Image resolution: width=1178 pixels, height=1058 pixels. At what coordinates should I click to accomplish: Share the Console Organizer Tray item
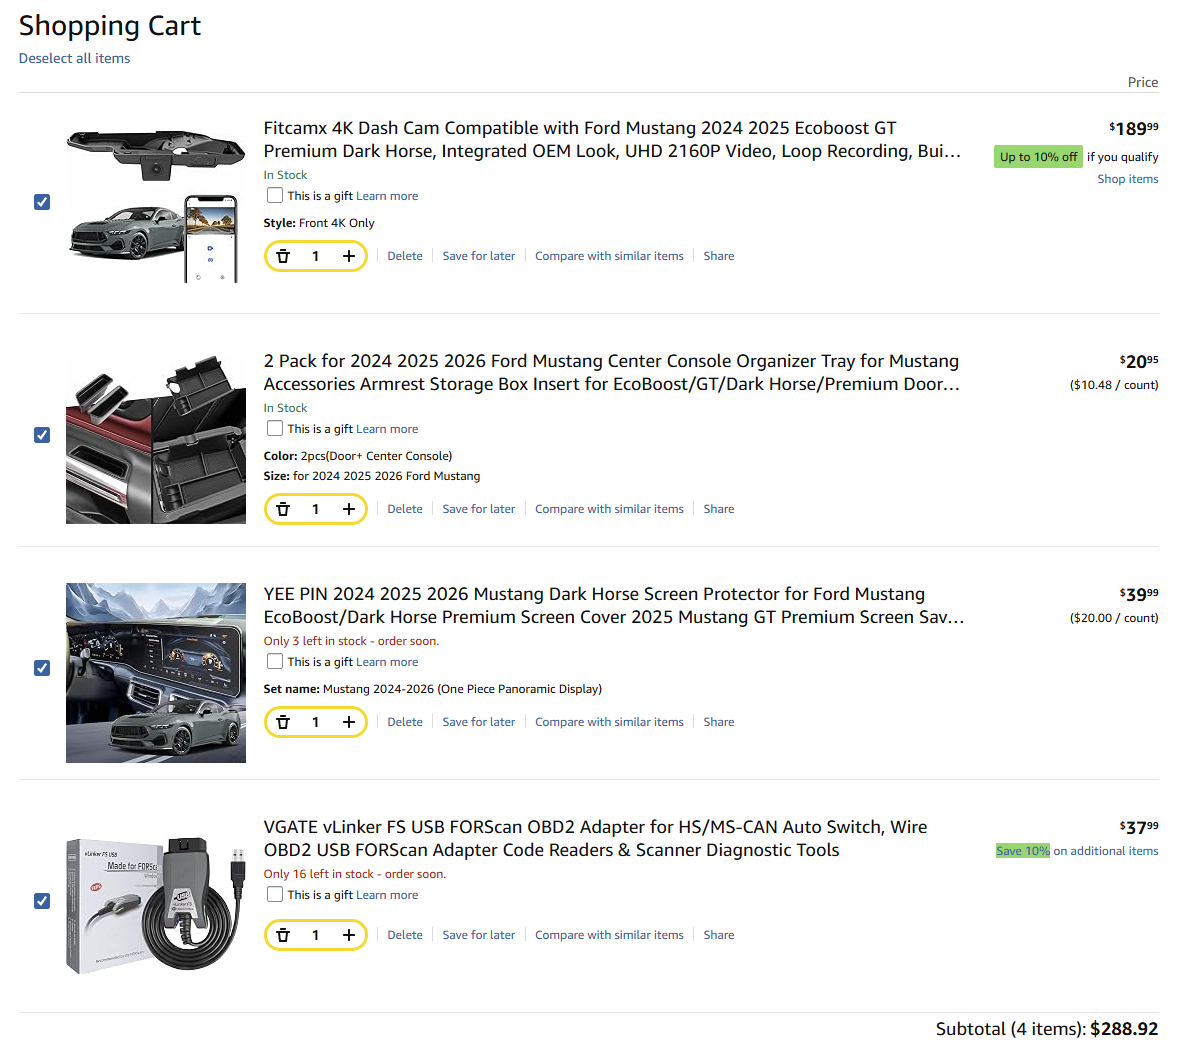719,509
